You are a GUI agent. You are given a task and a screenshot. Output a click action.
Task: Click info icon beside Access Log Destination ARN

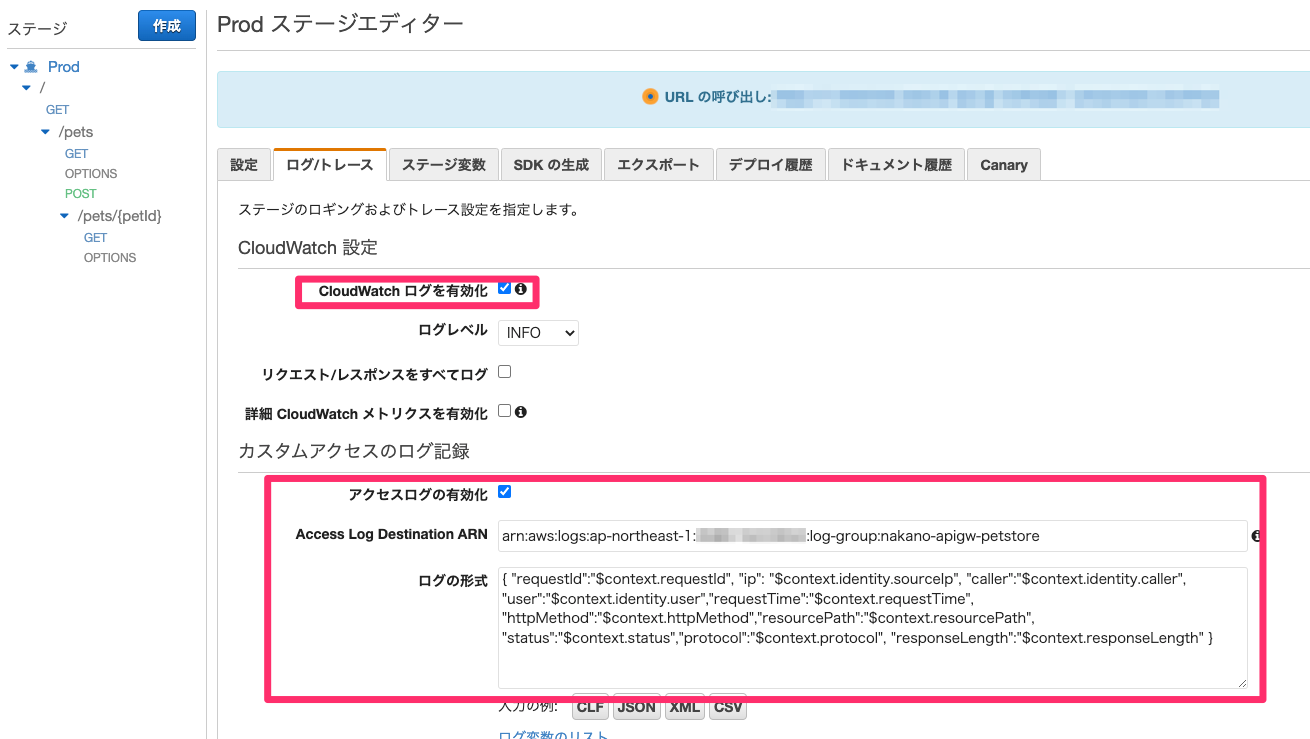(1256, 536)
